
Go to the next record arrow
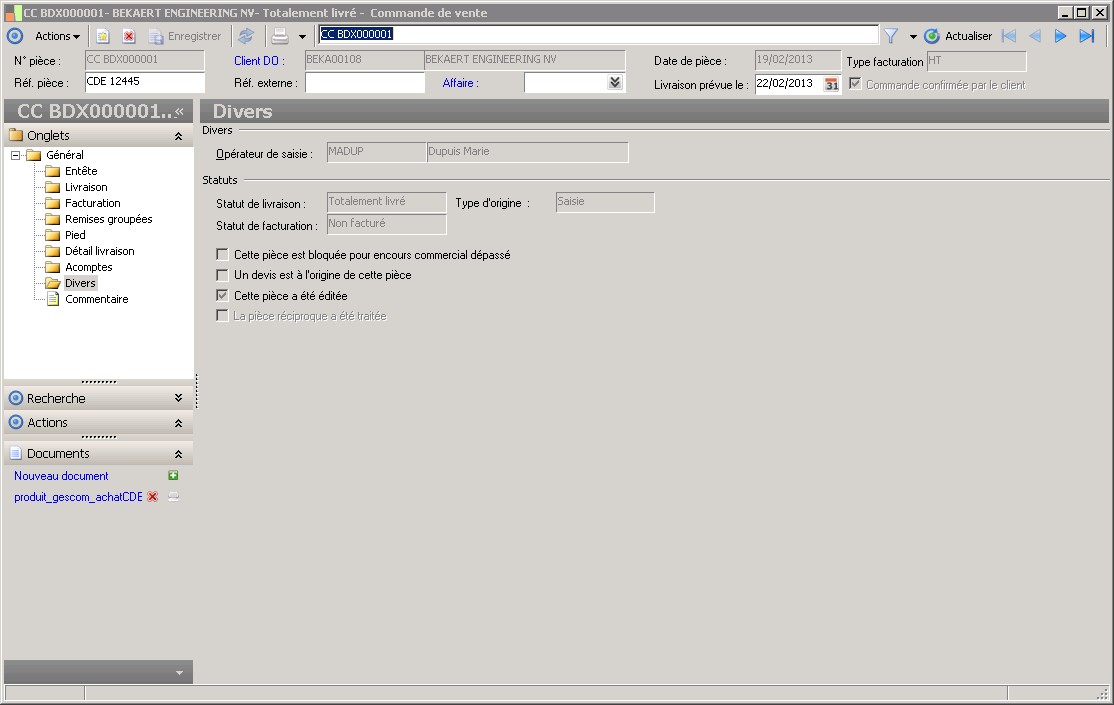pos(1060,36)
